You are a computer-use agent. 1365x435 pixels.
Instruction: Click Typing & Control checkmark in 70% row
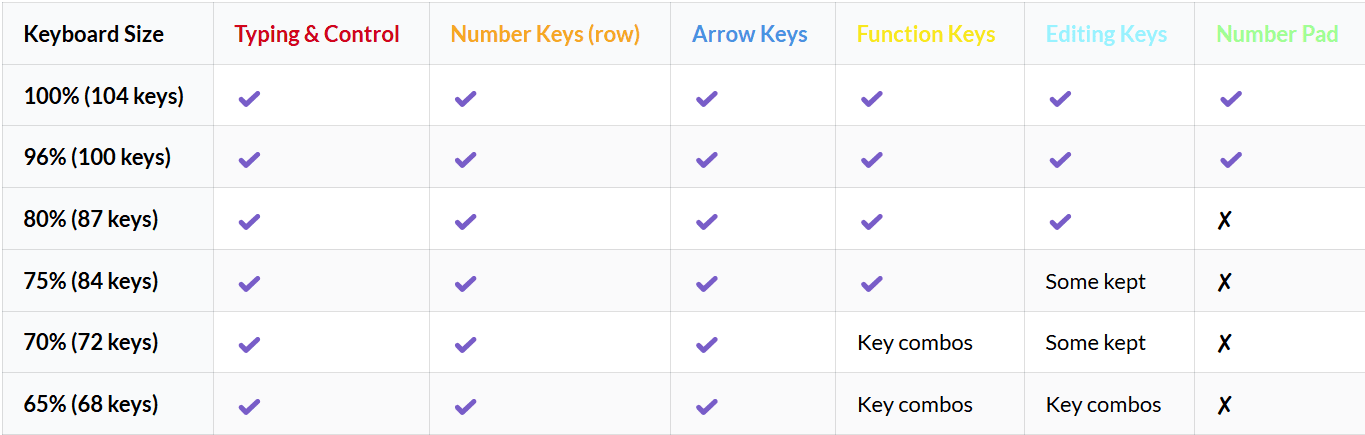pyautogui.click(x=249, y=344)
